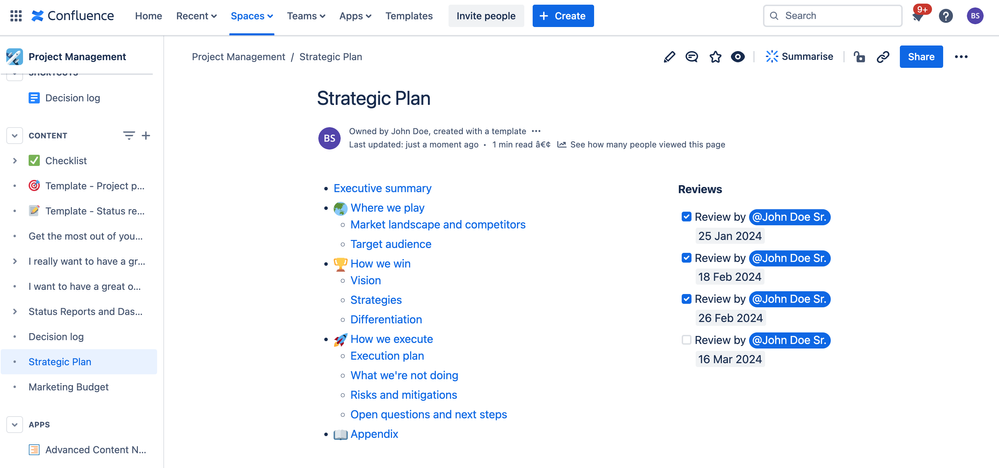Screen dimensions: 999x468
Task: Open the comment speech bubble icon
Action: (x=691, y=57)
